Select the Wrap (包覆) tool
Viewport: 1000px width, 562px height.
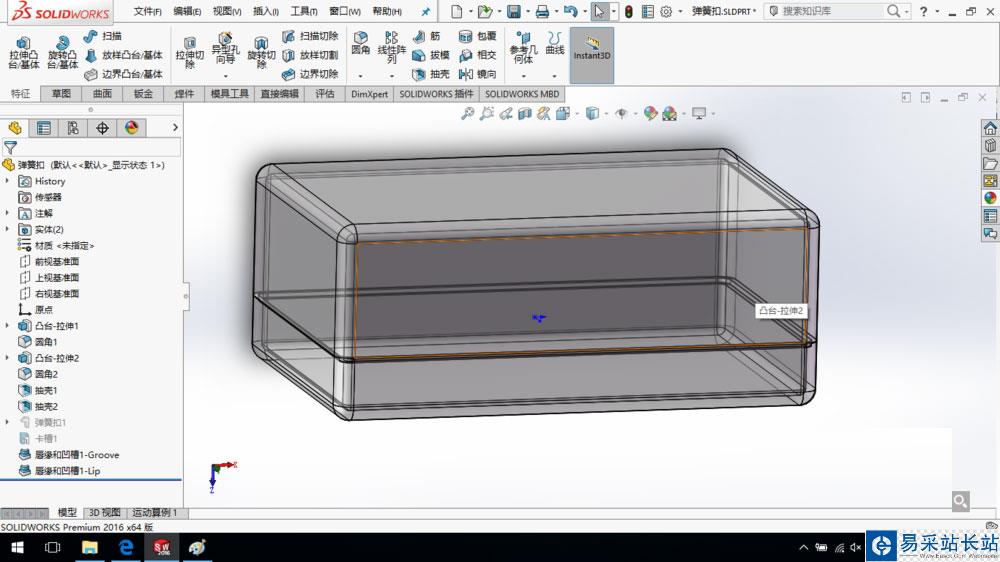pos(477,36)
